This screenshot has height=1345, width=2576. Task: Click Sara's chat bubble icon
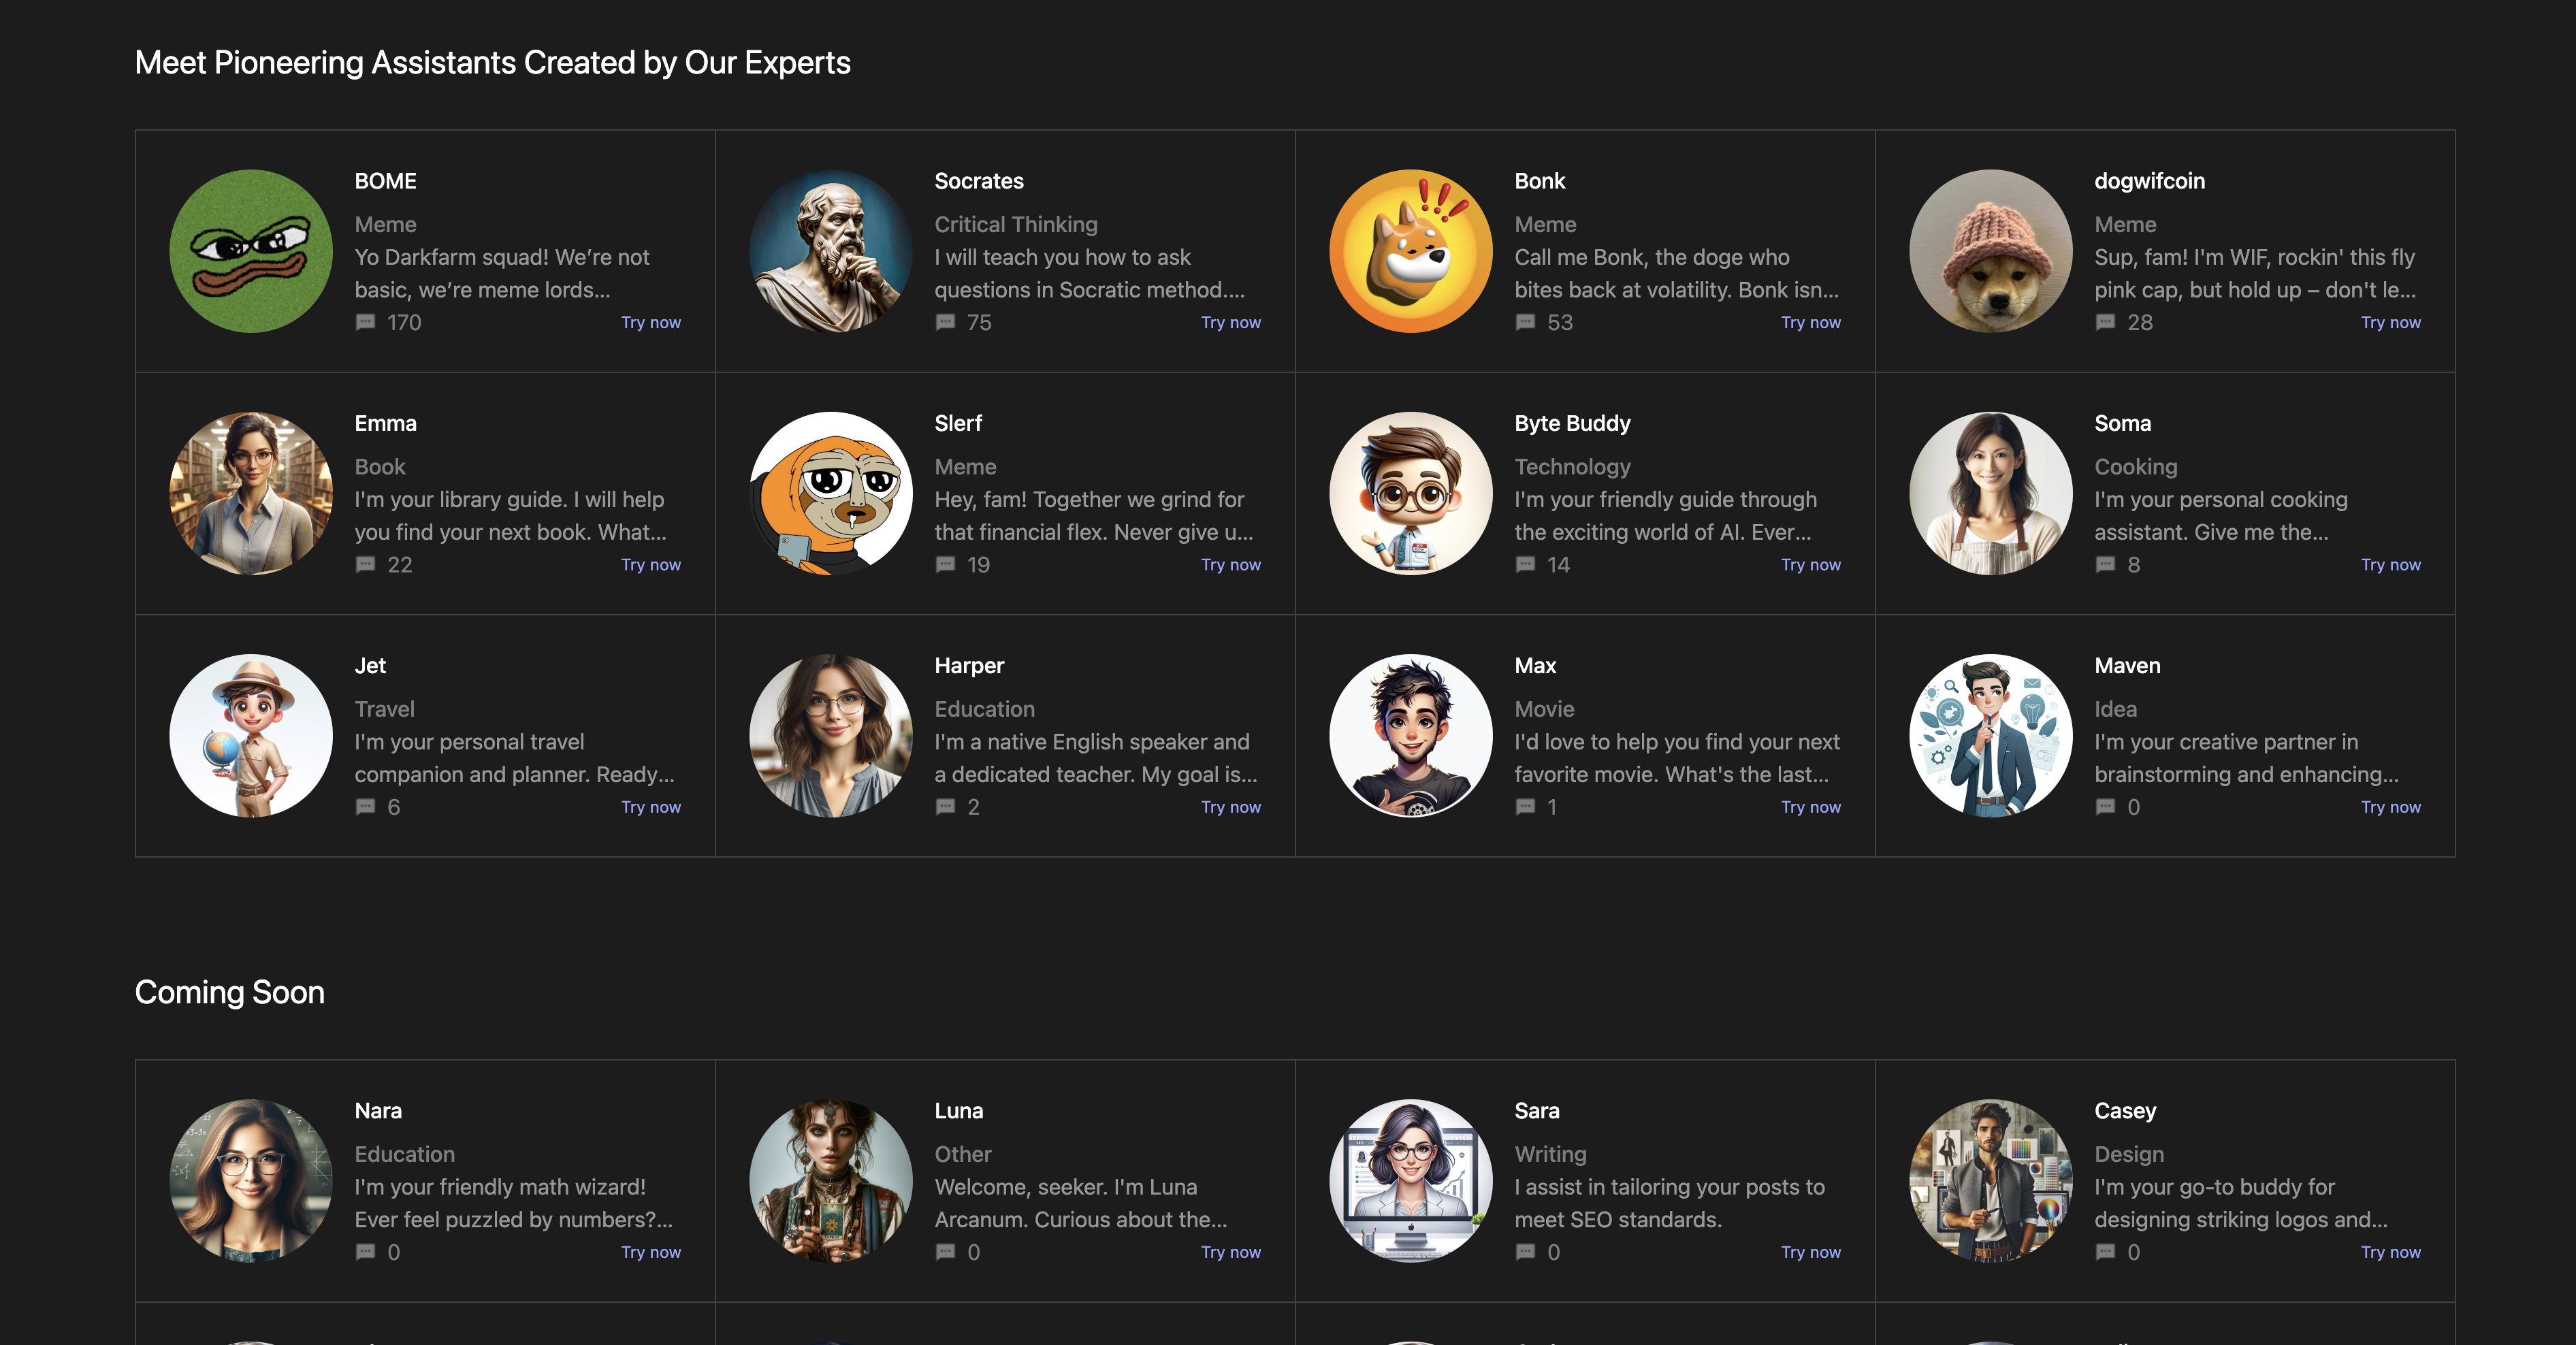(1526, 1252)
